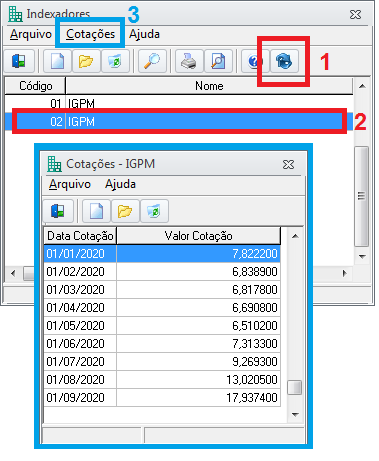Viewport: 379px width, 461px height.
Task: Click the Código column header
Action: (35, 86)
